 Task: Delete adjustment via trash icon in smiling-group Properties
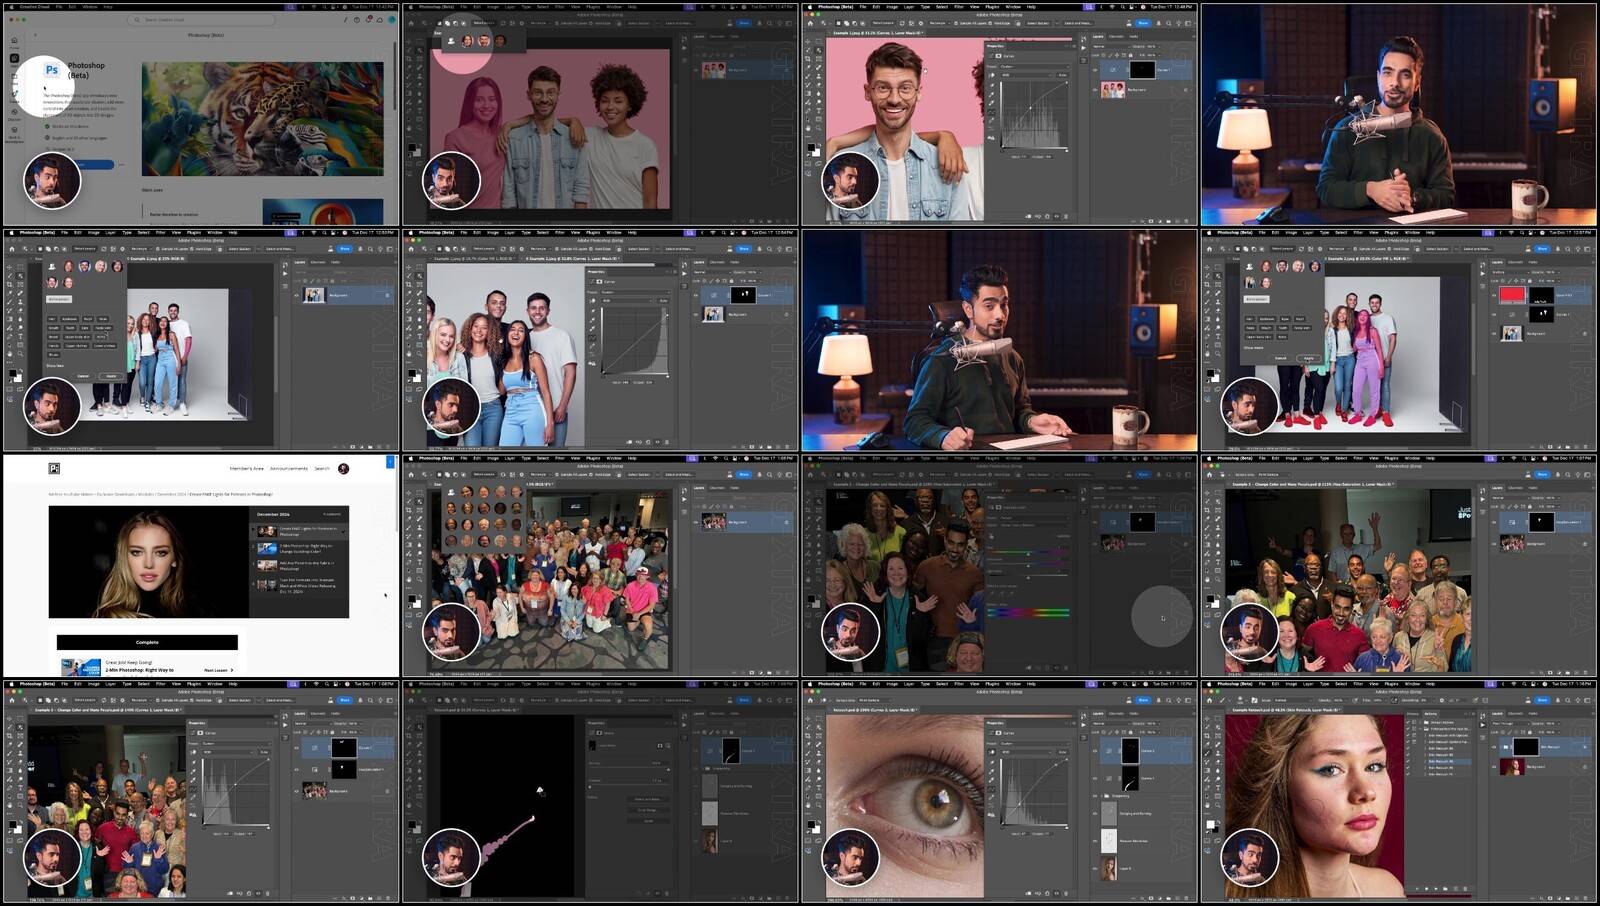667,442
